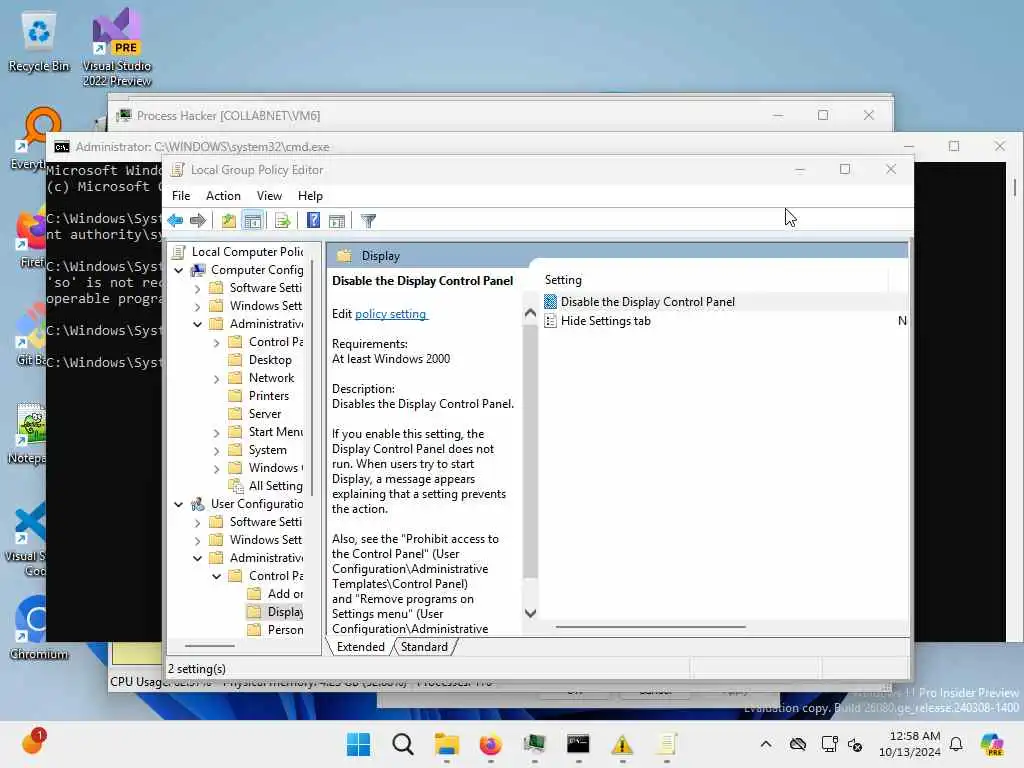Switch to the cmd.exe taskbar icon

click(578, 744)
